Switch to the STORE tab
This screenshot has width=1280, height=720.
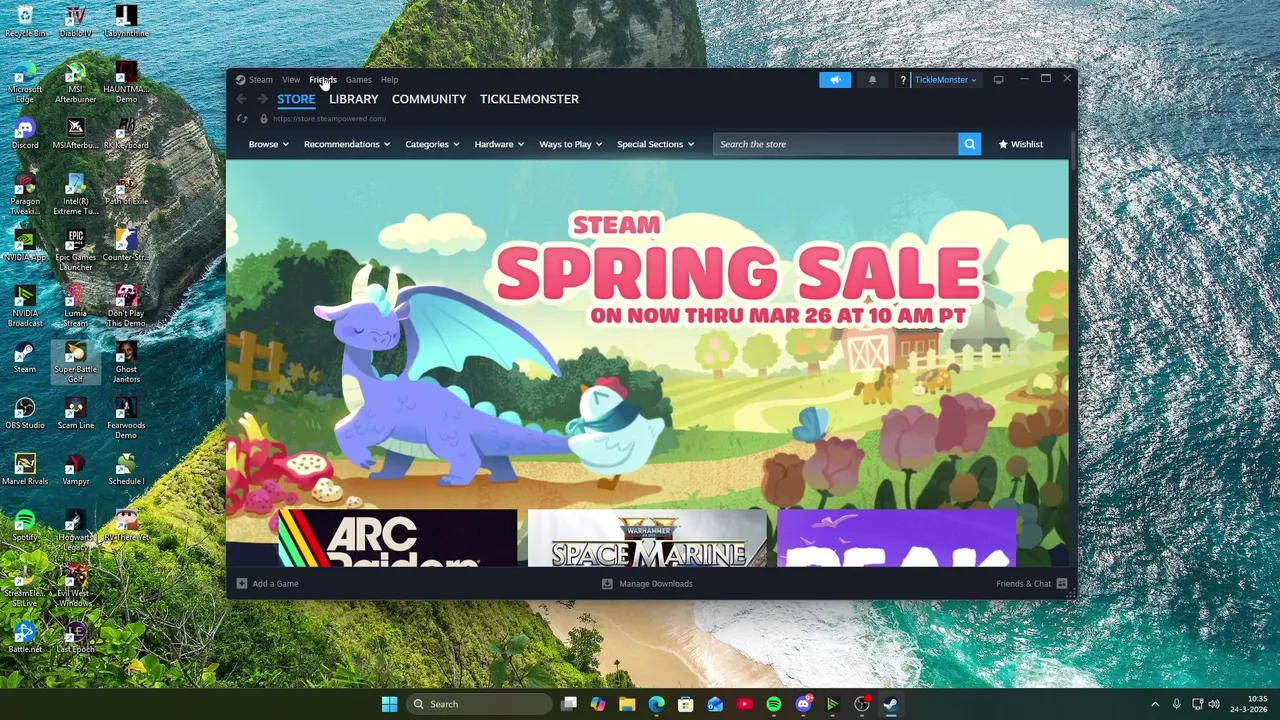296,99
